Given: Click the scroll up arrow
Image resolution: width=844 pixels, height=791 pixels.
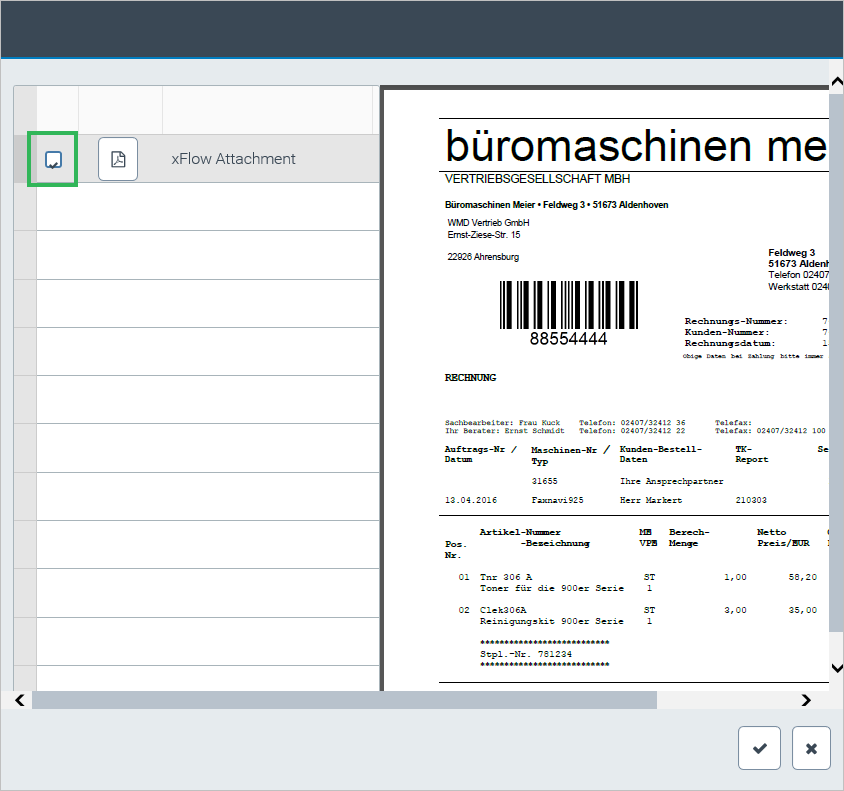Looking at the screenshot, I should pos(836,82).
